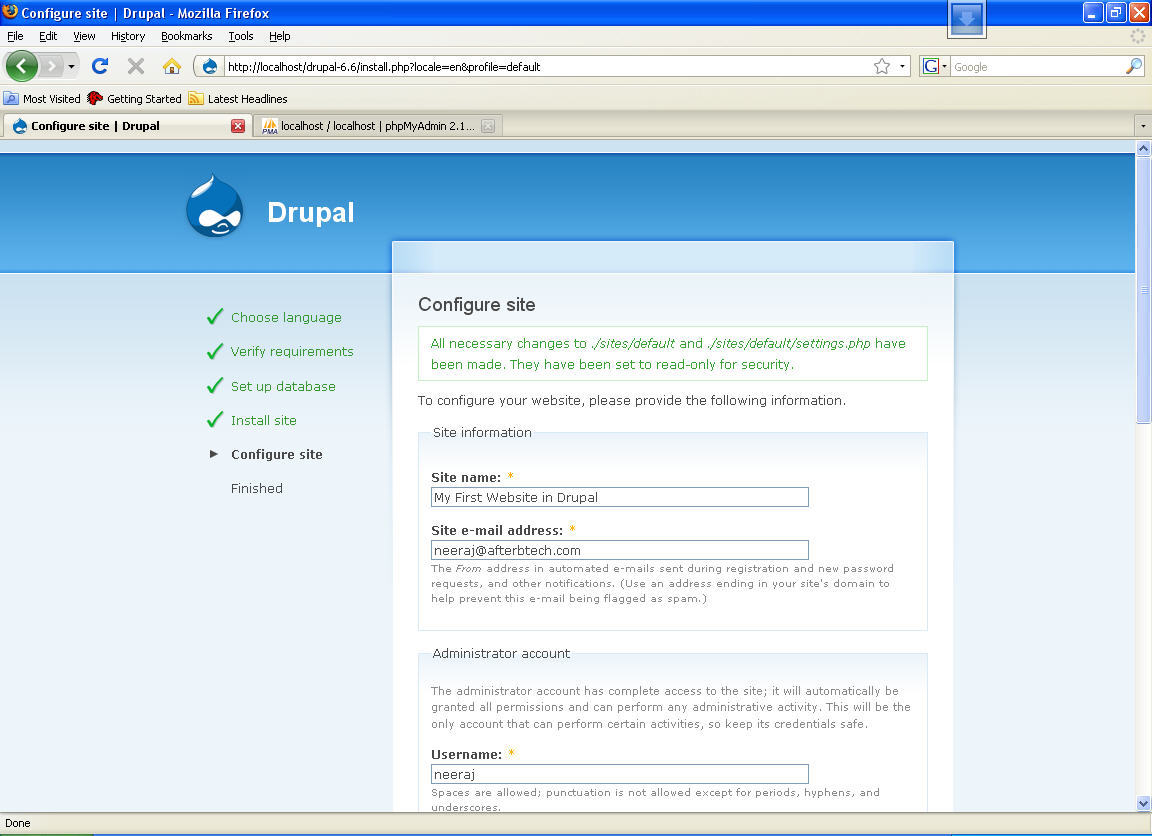The image size is (1152, 836).
Task: Click the page scrollbar down arrow
Action: (x=1143, y=803)
